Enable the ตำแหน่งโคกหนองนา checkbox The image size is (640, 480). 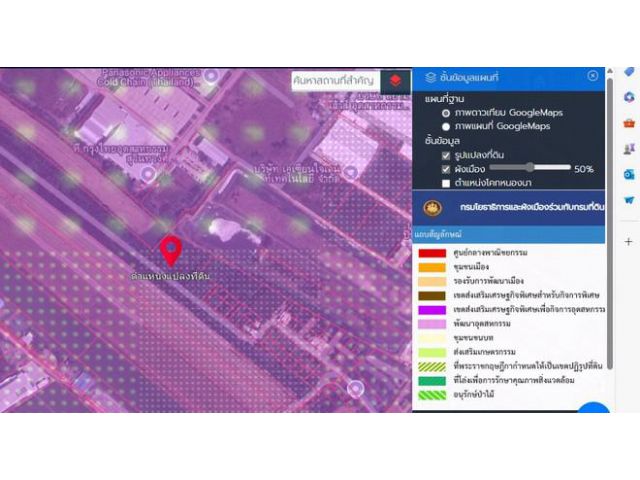(x=446, y=183)
